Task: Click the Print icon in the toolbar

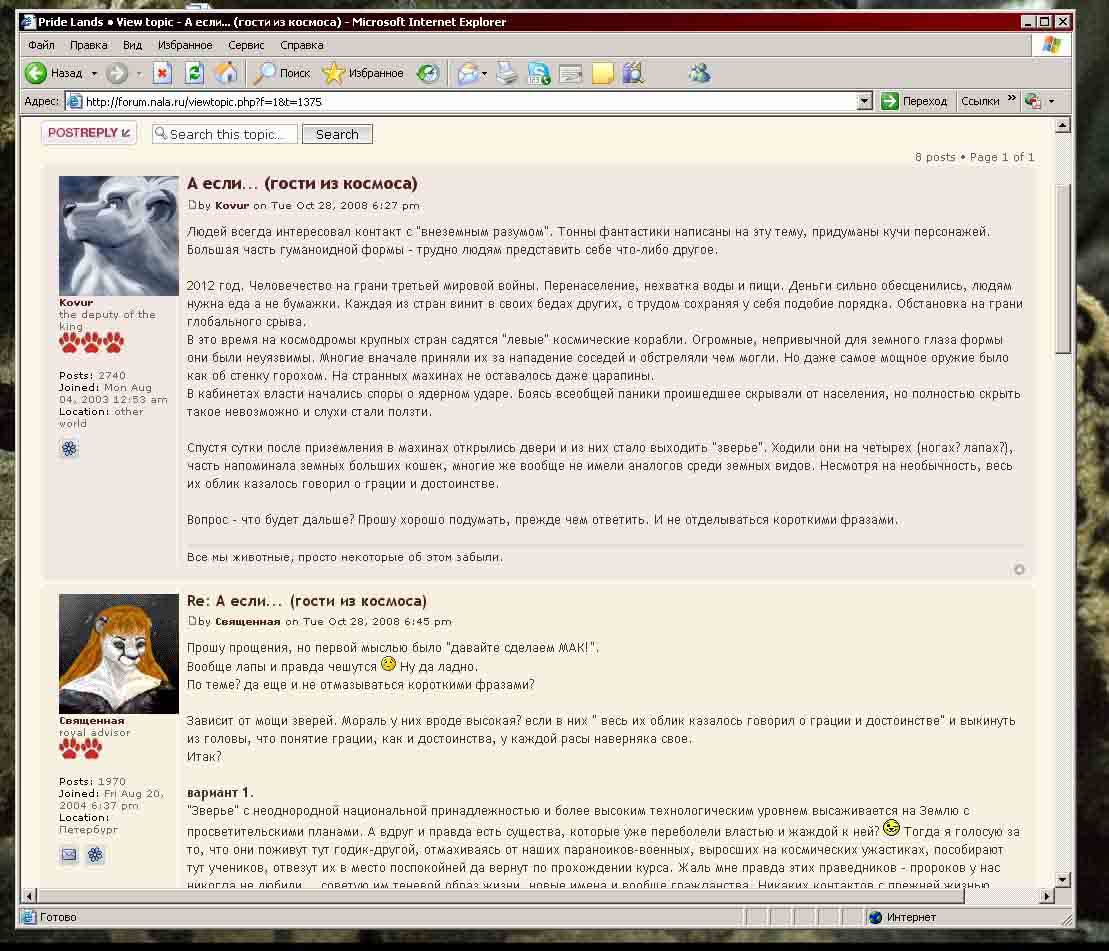Action: (x=507, y=73)
